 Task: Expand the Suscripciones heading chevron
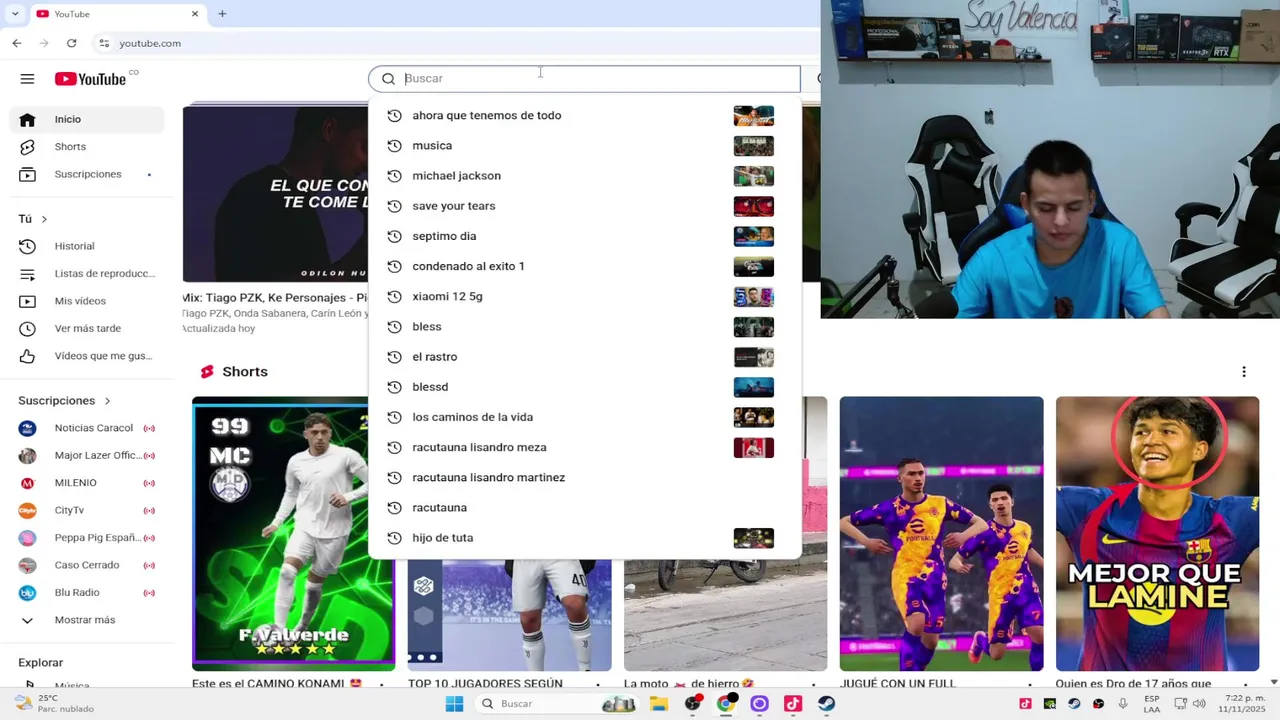107,401
